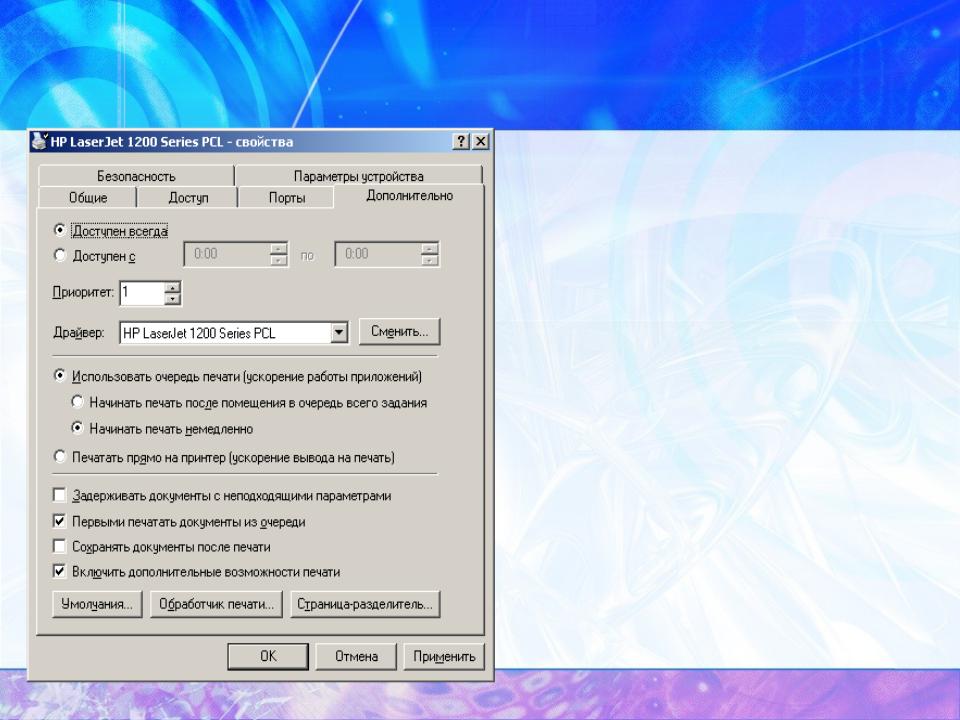The height and width of the screenshot is (720, 960).
Task: Enable Сохранять документы после печати
Action: [x=59, y=546]
